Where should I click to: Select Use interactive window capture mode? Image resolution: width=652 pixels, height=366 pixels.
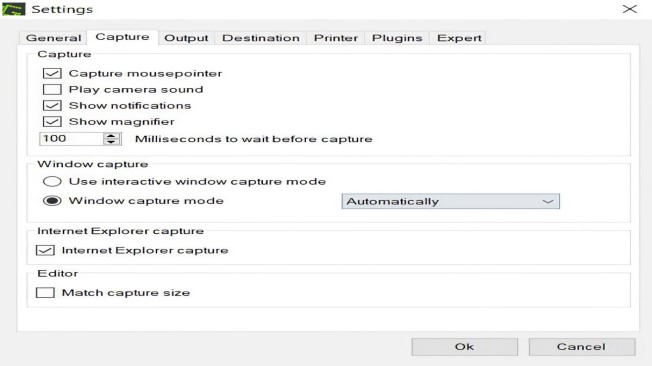coord(52,181)
